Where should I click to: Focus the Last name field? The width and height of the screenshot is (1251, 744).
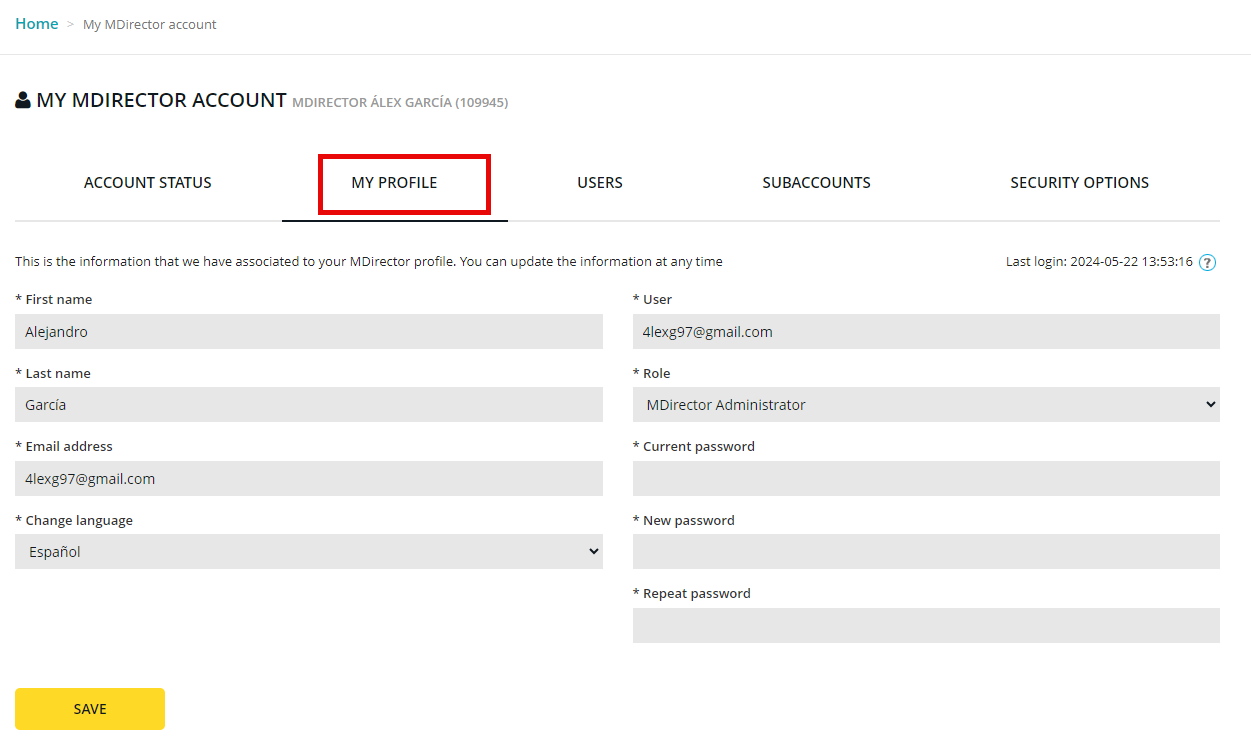(x=308, y=405)
